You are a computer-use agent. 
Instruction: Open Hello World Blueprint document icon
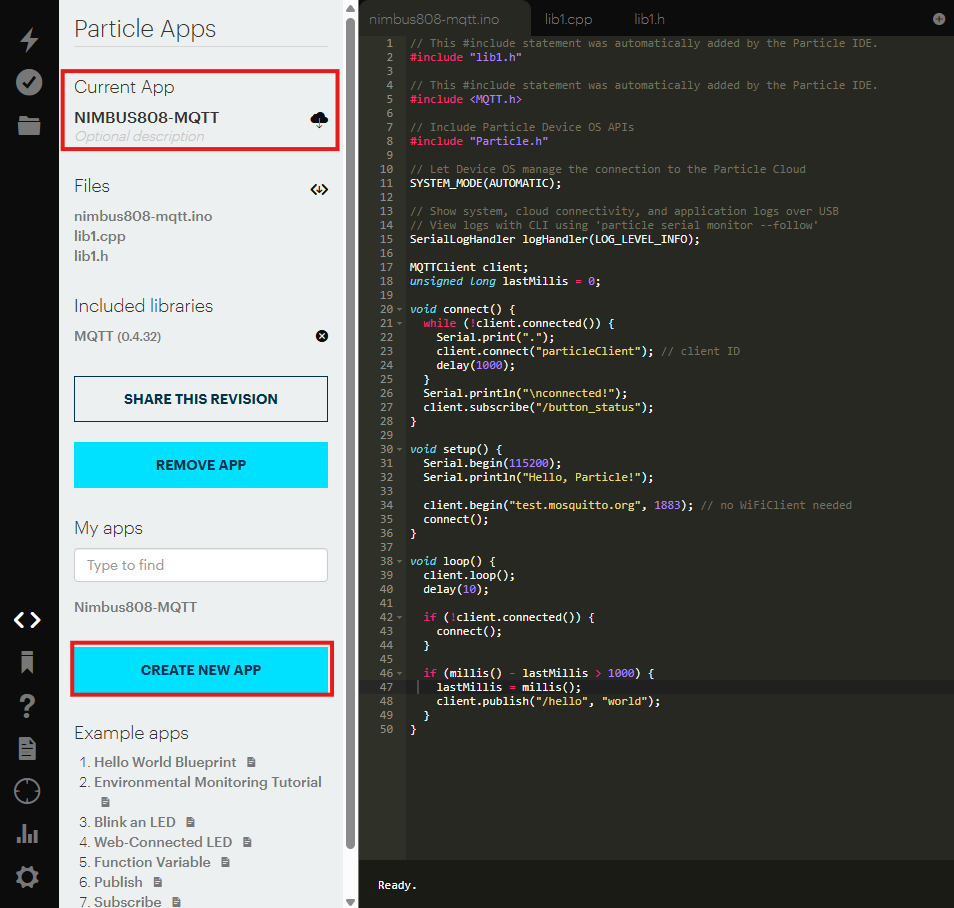251,762
